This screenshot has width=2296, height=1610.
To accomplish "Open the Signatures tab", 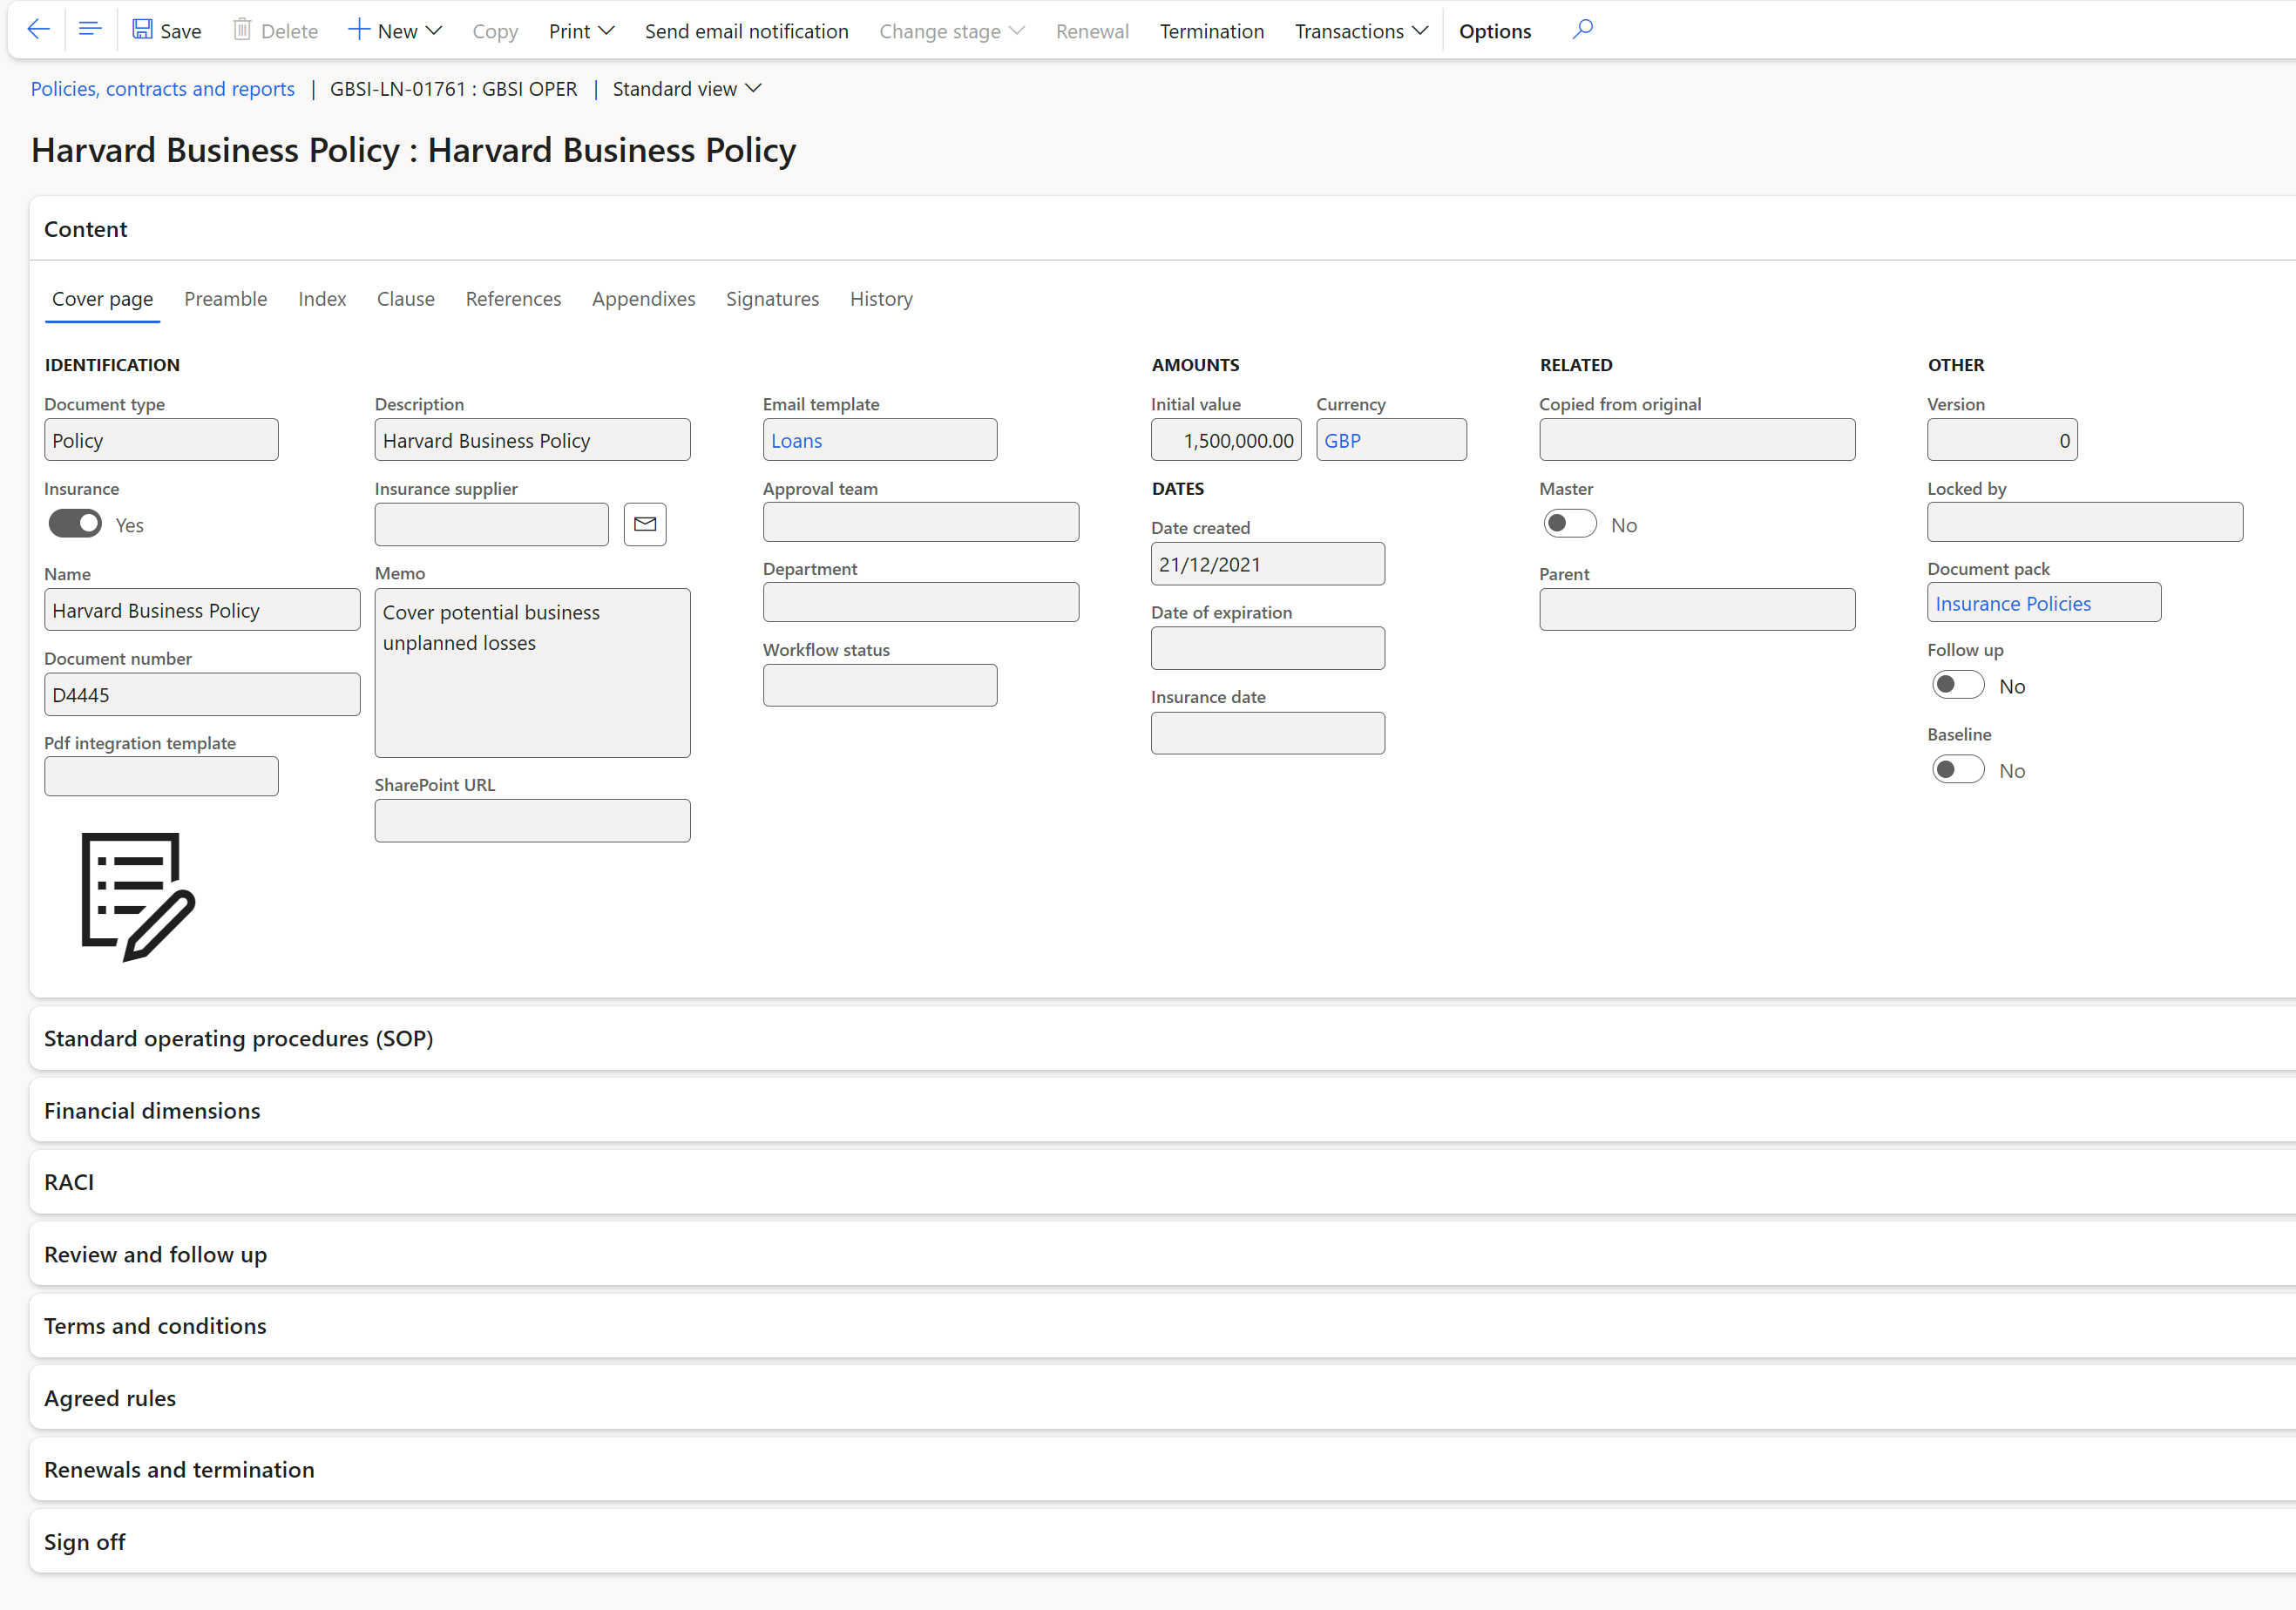I will coord(772,299).
